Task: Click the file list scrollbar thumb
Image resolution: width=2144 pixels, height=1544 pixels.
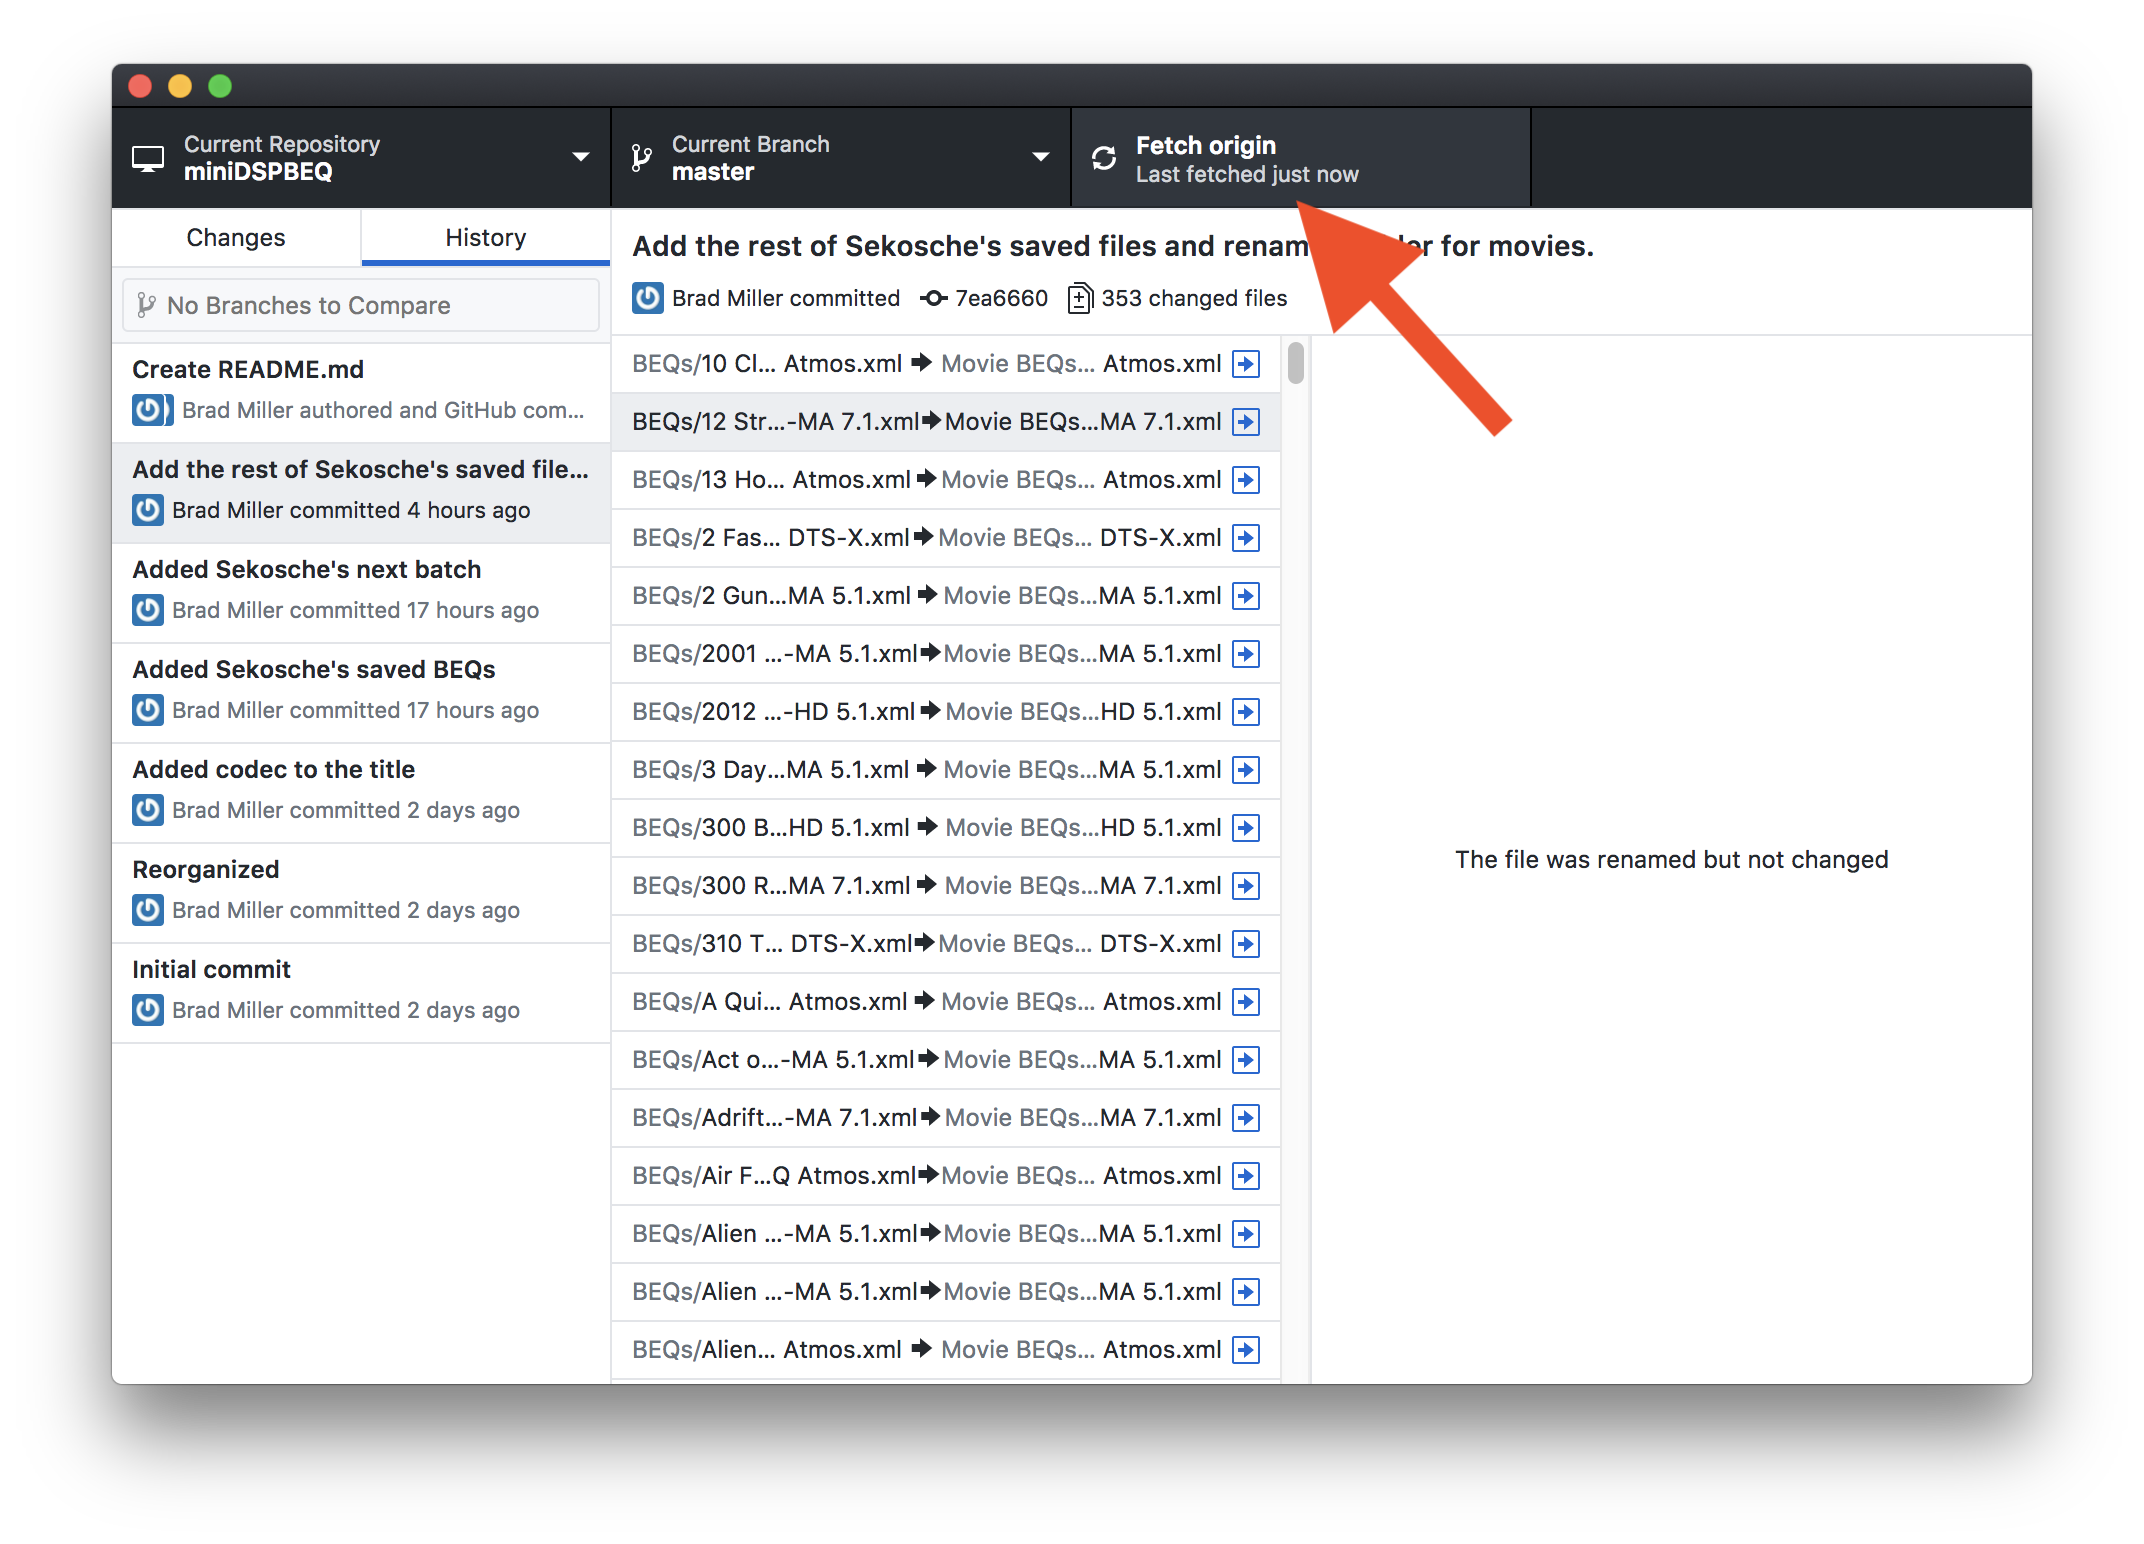Action: pyautogui.click(x=1296, y=362)
